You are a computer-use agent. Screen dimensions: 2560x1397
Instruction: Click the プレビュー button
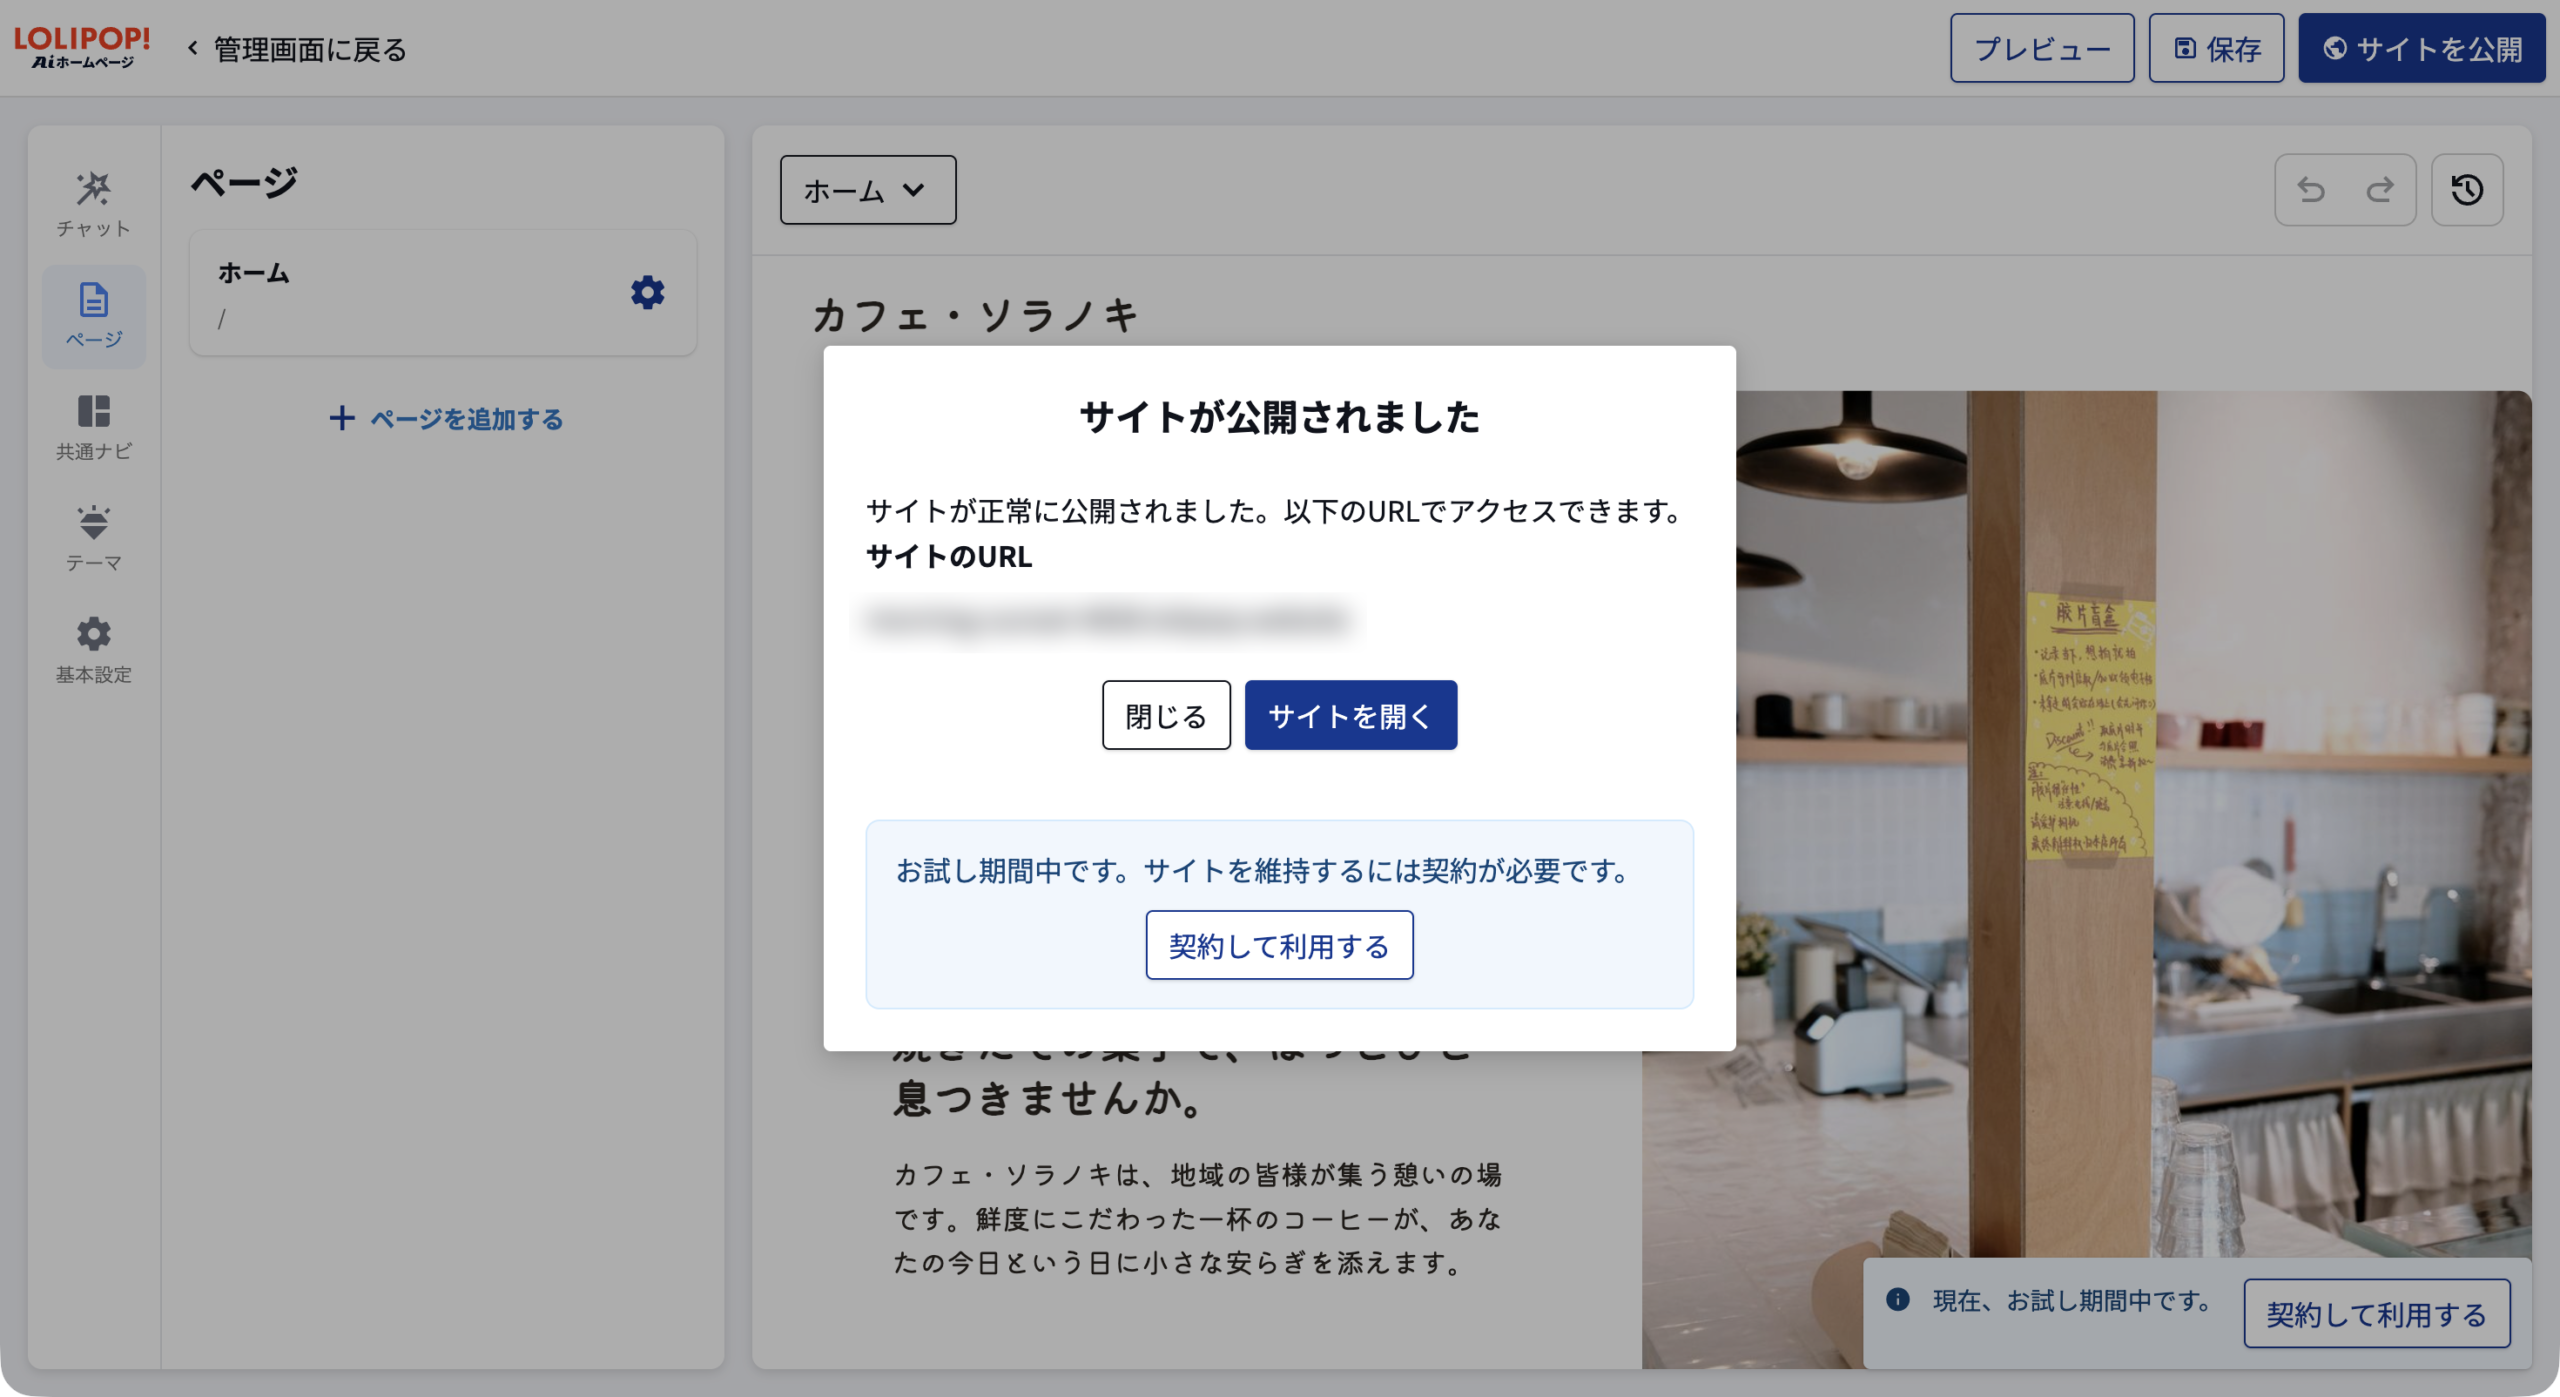pos(2041,48)
